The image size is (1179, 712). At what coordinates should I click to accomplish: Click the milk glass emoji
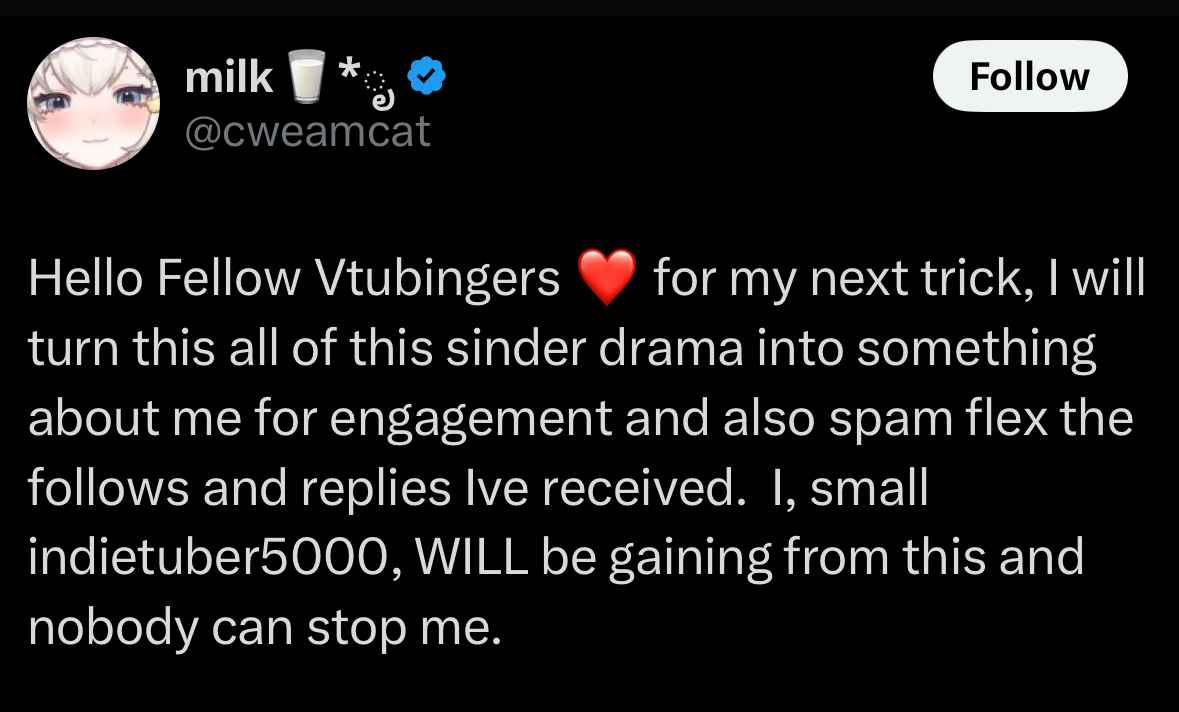point(307,79)
